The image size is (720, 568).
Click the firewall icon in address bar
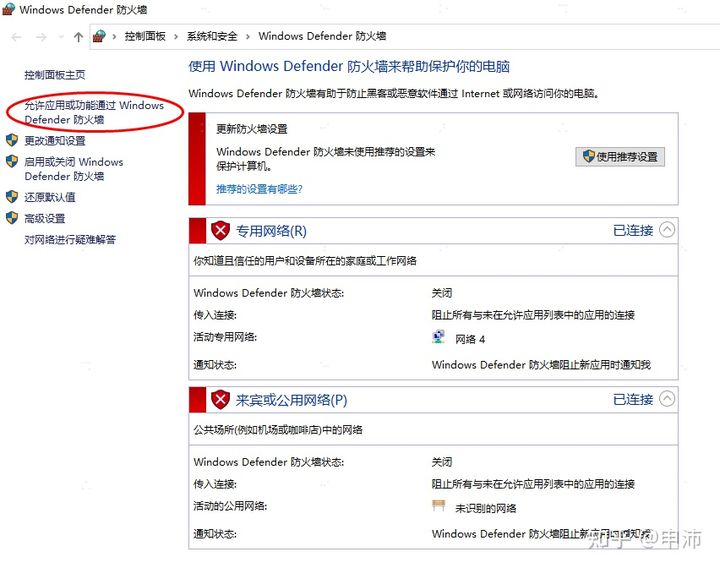(x=99, y=36)
